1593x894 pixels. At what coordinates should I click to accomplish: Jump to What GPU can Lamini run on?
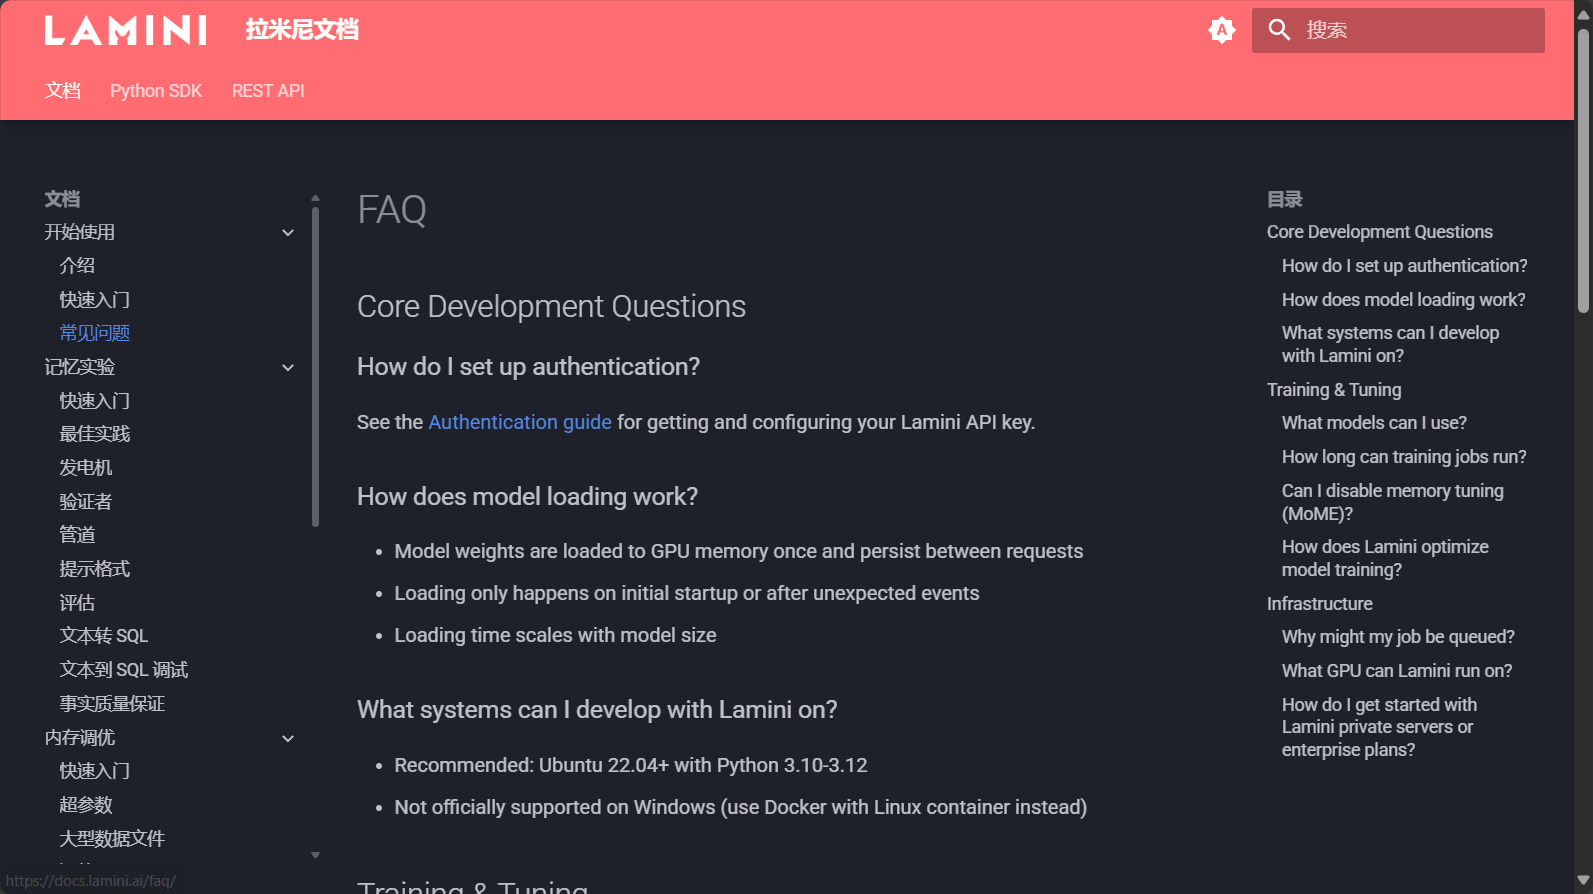[1397, 671]
